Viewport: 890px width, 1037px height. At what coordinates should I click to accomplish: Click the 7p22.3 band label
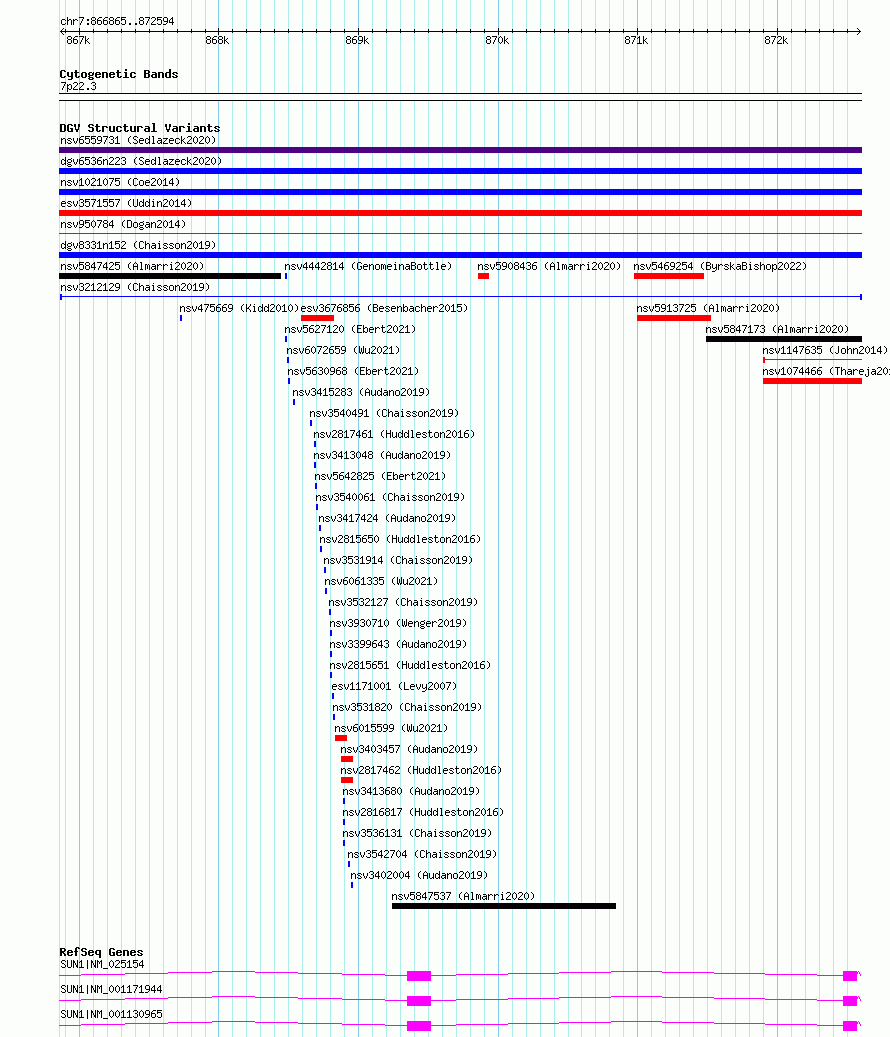78,87
